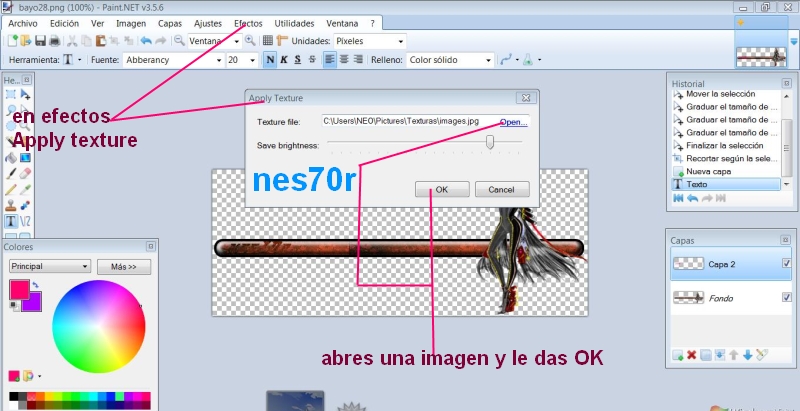Select the Pencil tool

pos(11,190)
